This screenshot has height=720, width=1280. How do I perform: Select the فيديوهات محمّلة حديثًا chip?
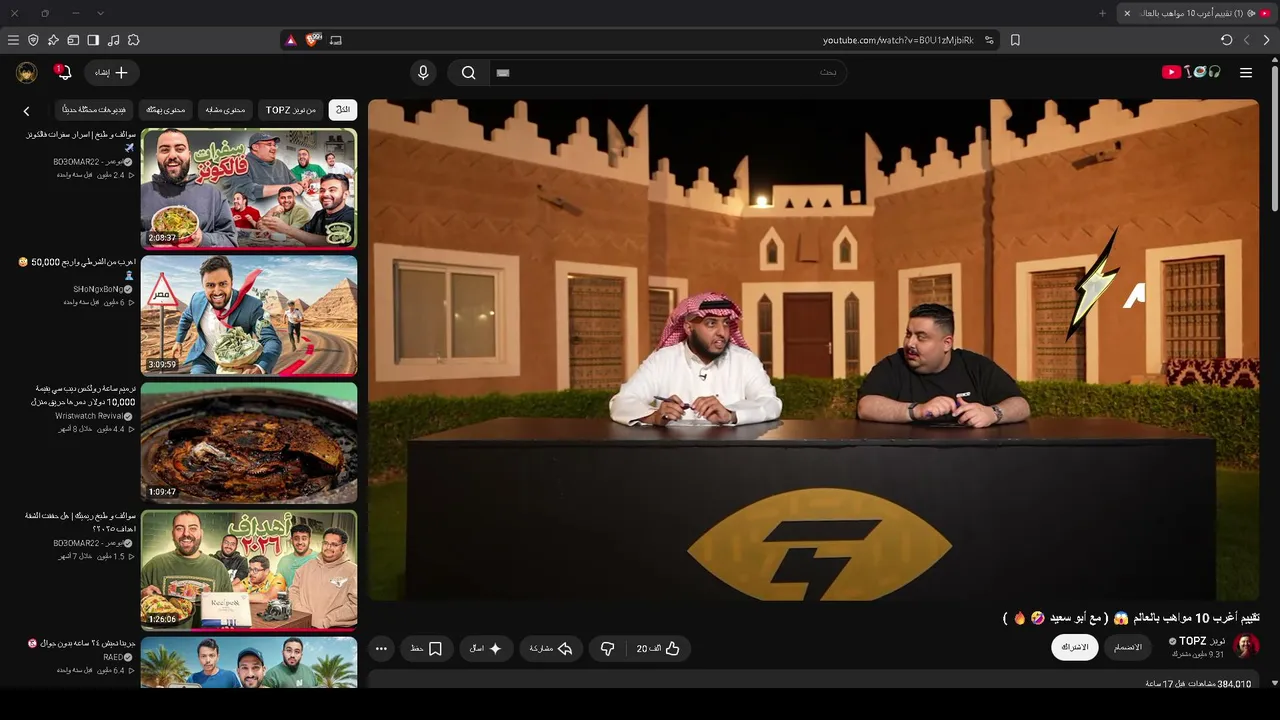94,110
